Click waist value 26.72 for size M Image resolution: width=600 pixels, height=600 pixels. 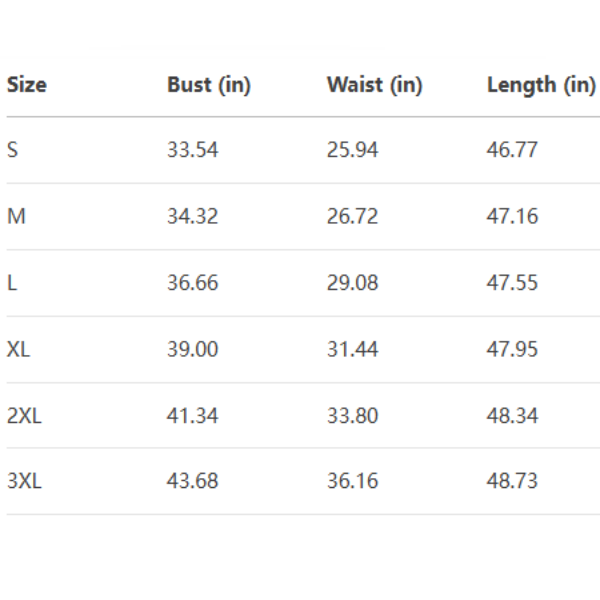coord(352,216)
